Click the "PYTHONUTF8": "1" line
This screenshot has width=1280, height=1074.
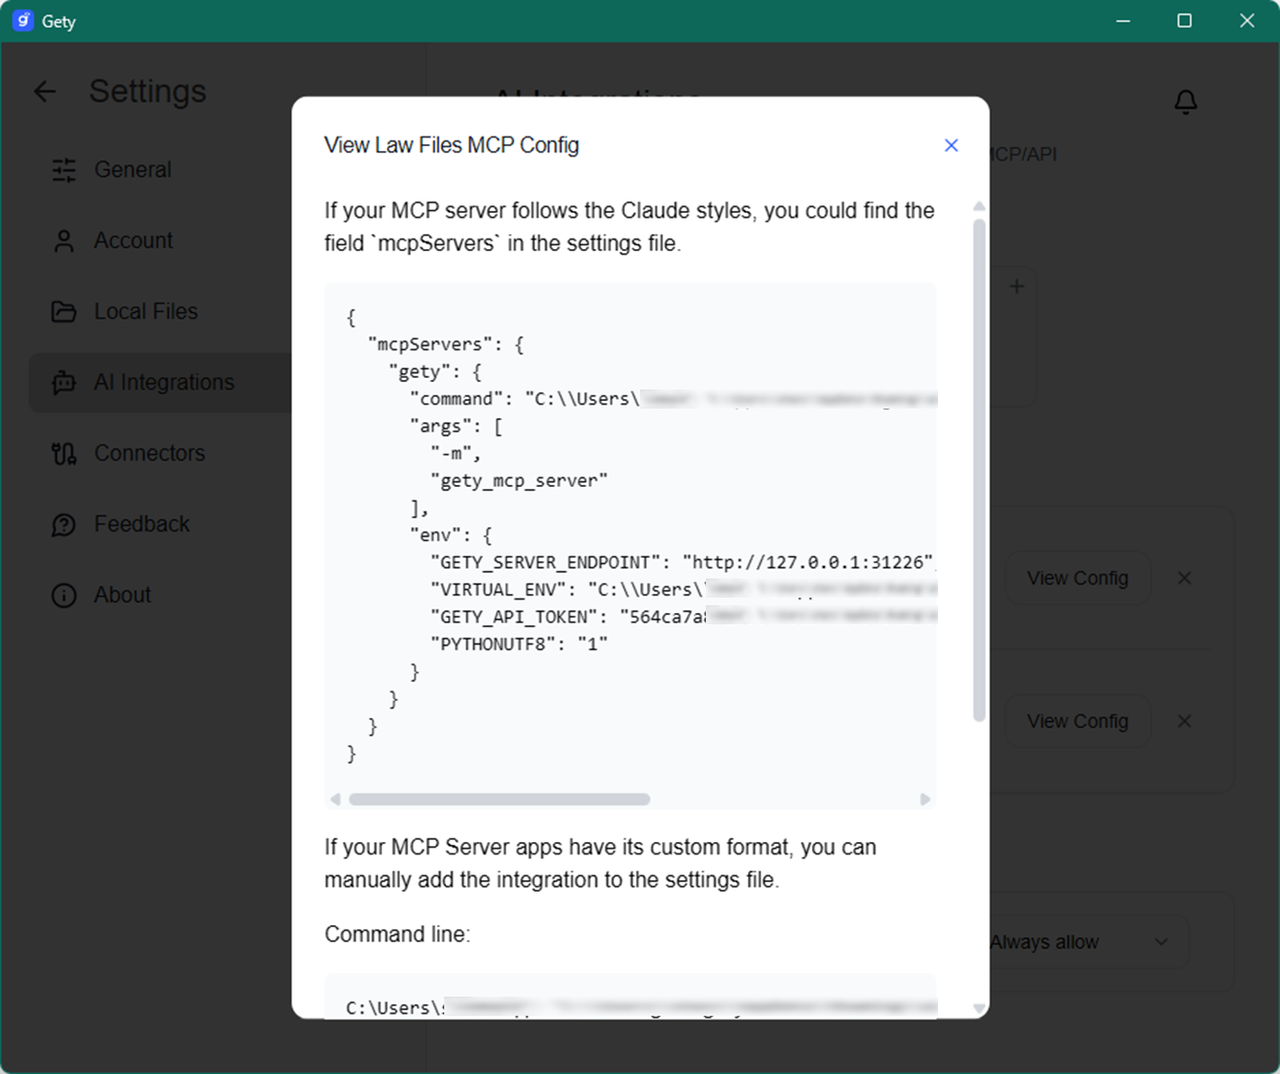coord(519,645)
